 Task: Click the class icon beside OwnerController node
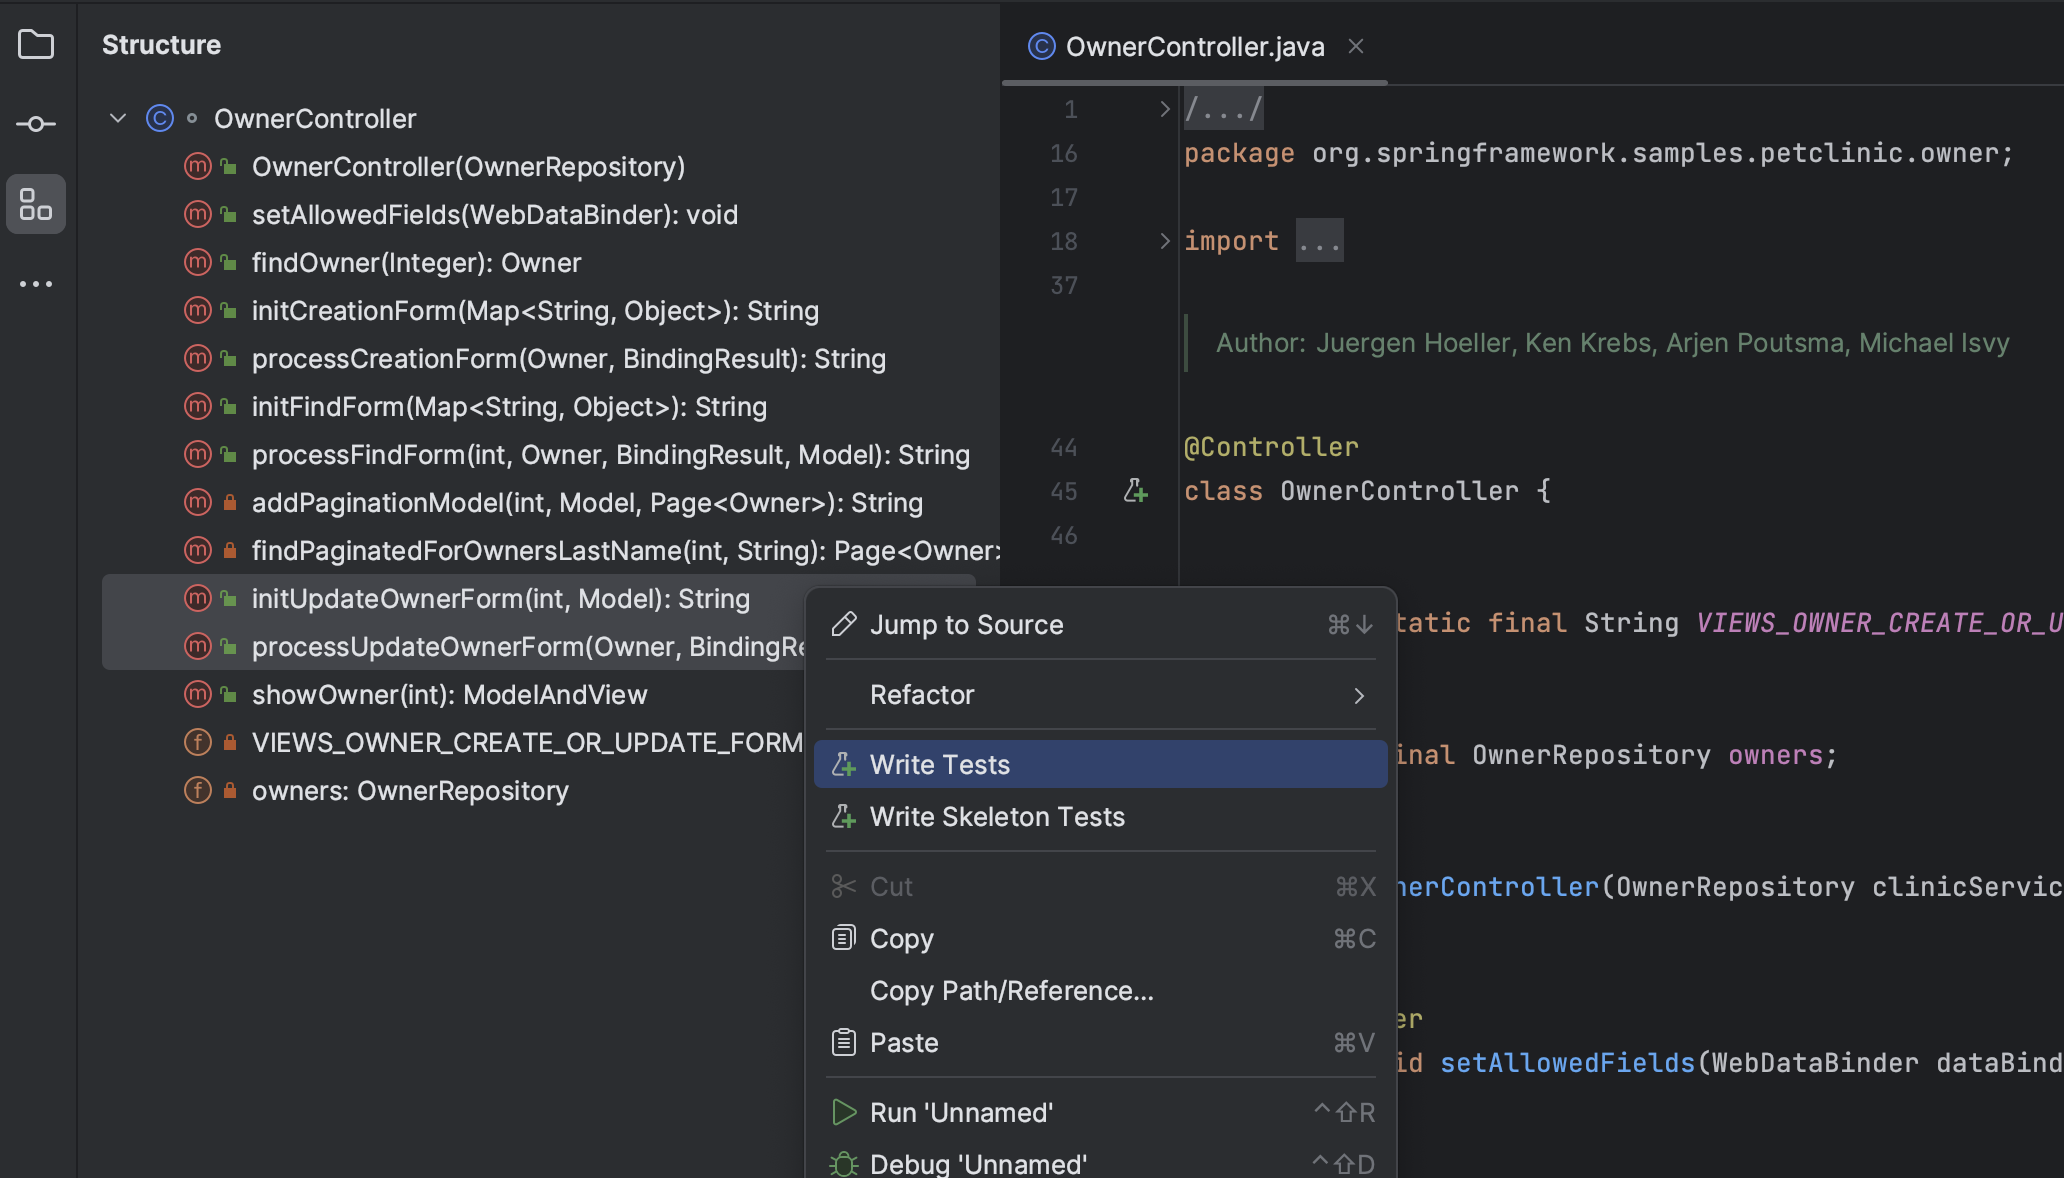pos(160,118)
